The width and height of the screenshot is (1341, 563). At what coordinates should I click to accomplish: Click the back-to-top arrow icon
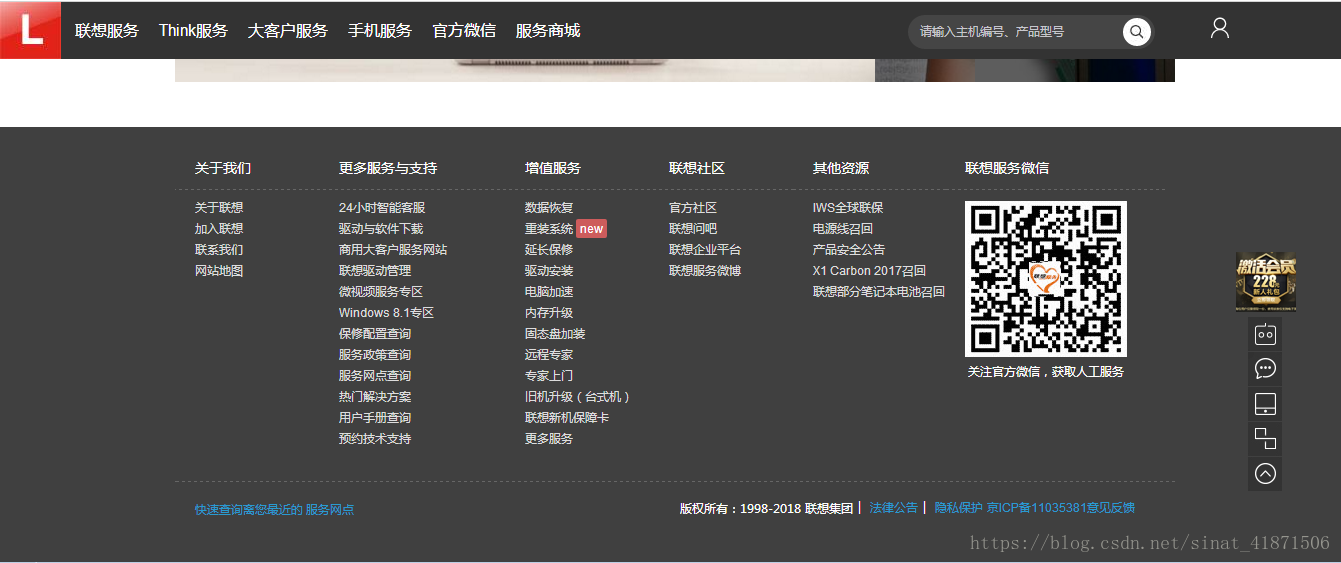pyautogui.click(x=1265, y=474)
